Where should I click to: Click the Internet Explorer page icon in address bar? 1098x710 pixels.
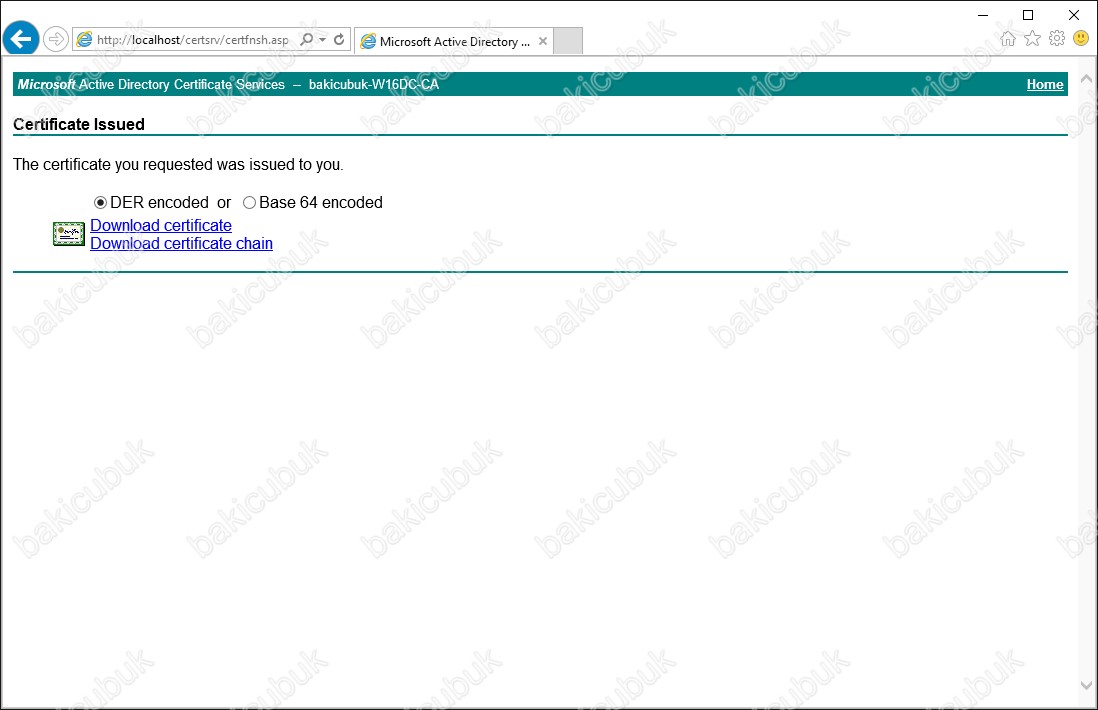click(x=84, y=39)
